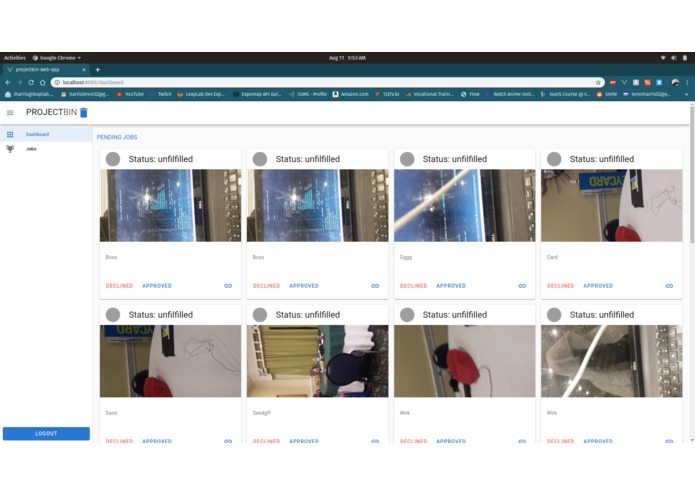Open the Watch Anime Online bookmark

tap(510, 94)
